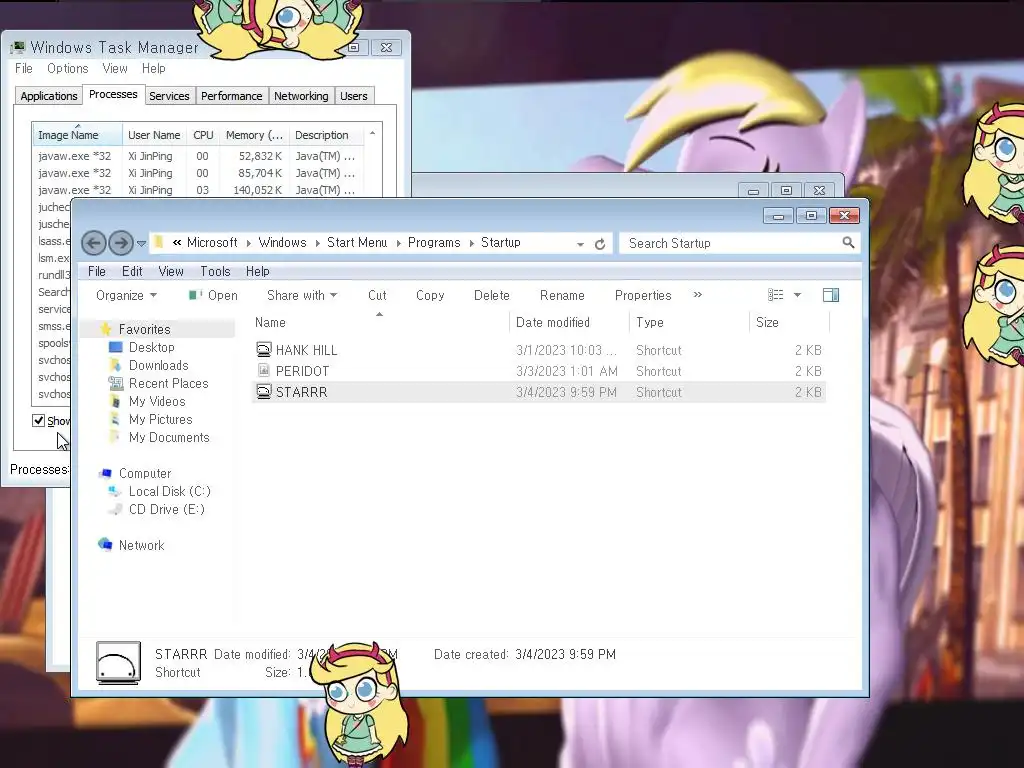Viewport: 1024px width, 768px height.
Task: Open Recent Places in navigation pane
Action: click(168, 383)
